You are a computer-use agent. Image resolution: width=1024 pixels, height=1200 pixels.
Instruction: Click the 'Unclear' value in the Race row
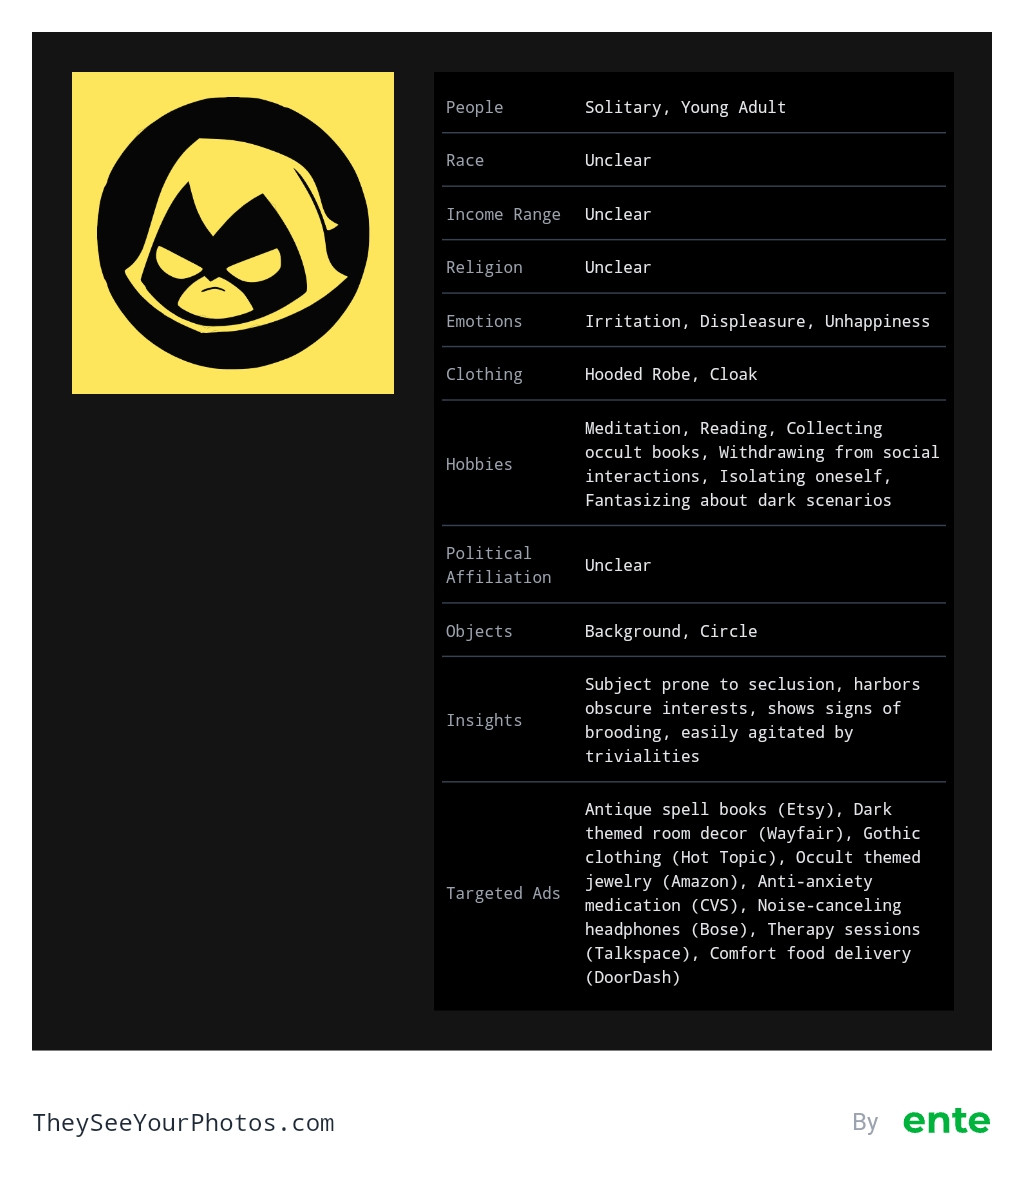point(618,160)
